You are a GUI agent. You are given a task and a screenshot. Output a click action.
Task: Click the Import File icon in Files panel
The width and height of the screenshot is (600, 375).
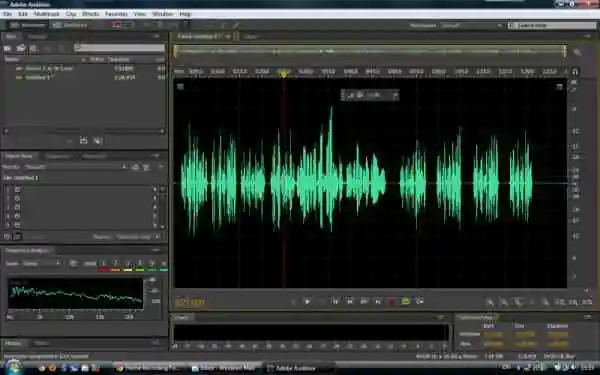[x=21, y=48]
